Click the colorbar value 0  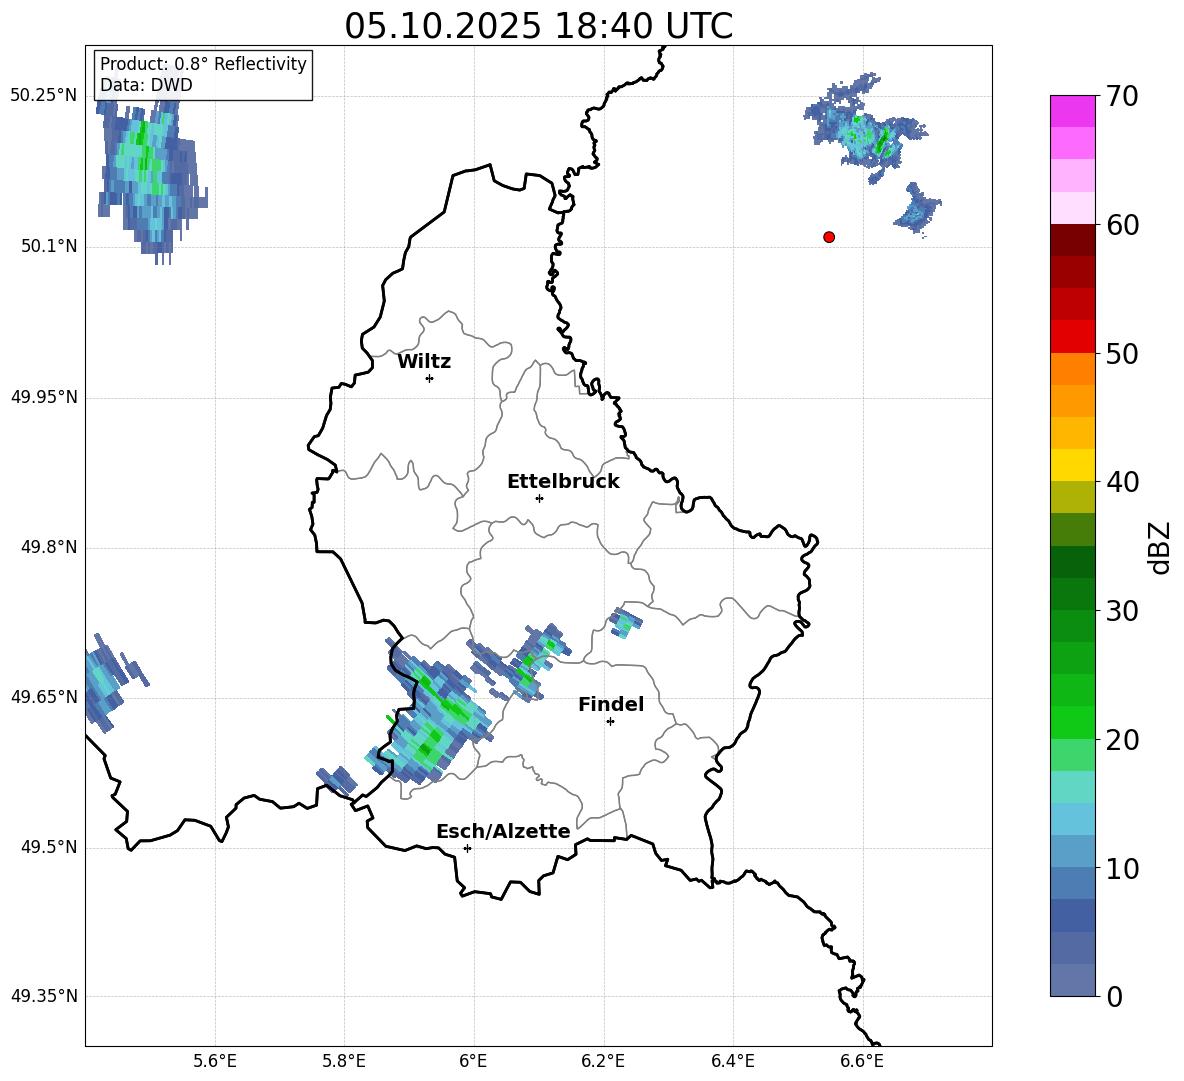point(1114,996)
